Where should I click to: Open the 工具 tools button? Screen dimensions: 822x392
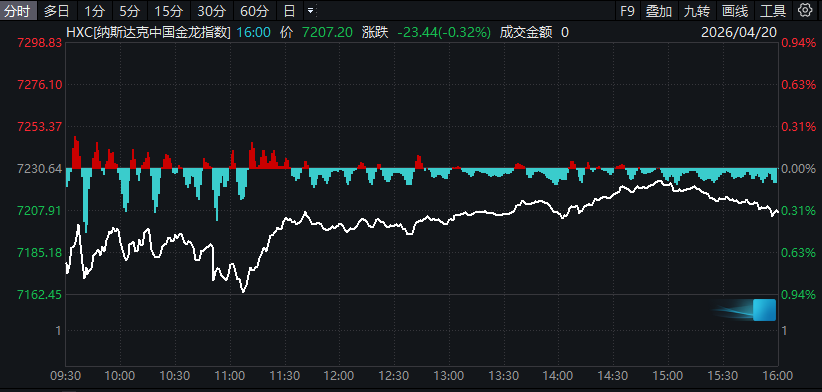tap(773, 10)
